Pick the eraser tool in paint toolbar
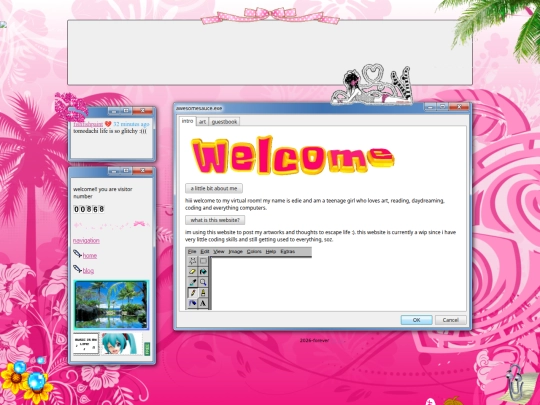 coord(193,272)
